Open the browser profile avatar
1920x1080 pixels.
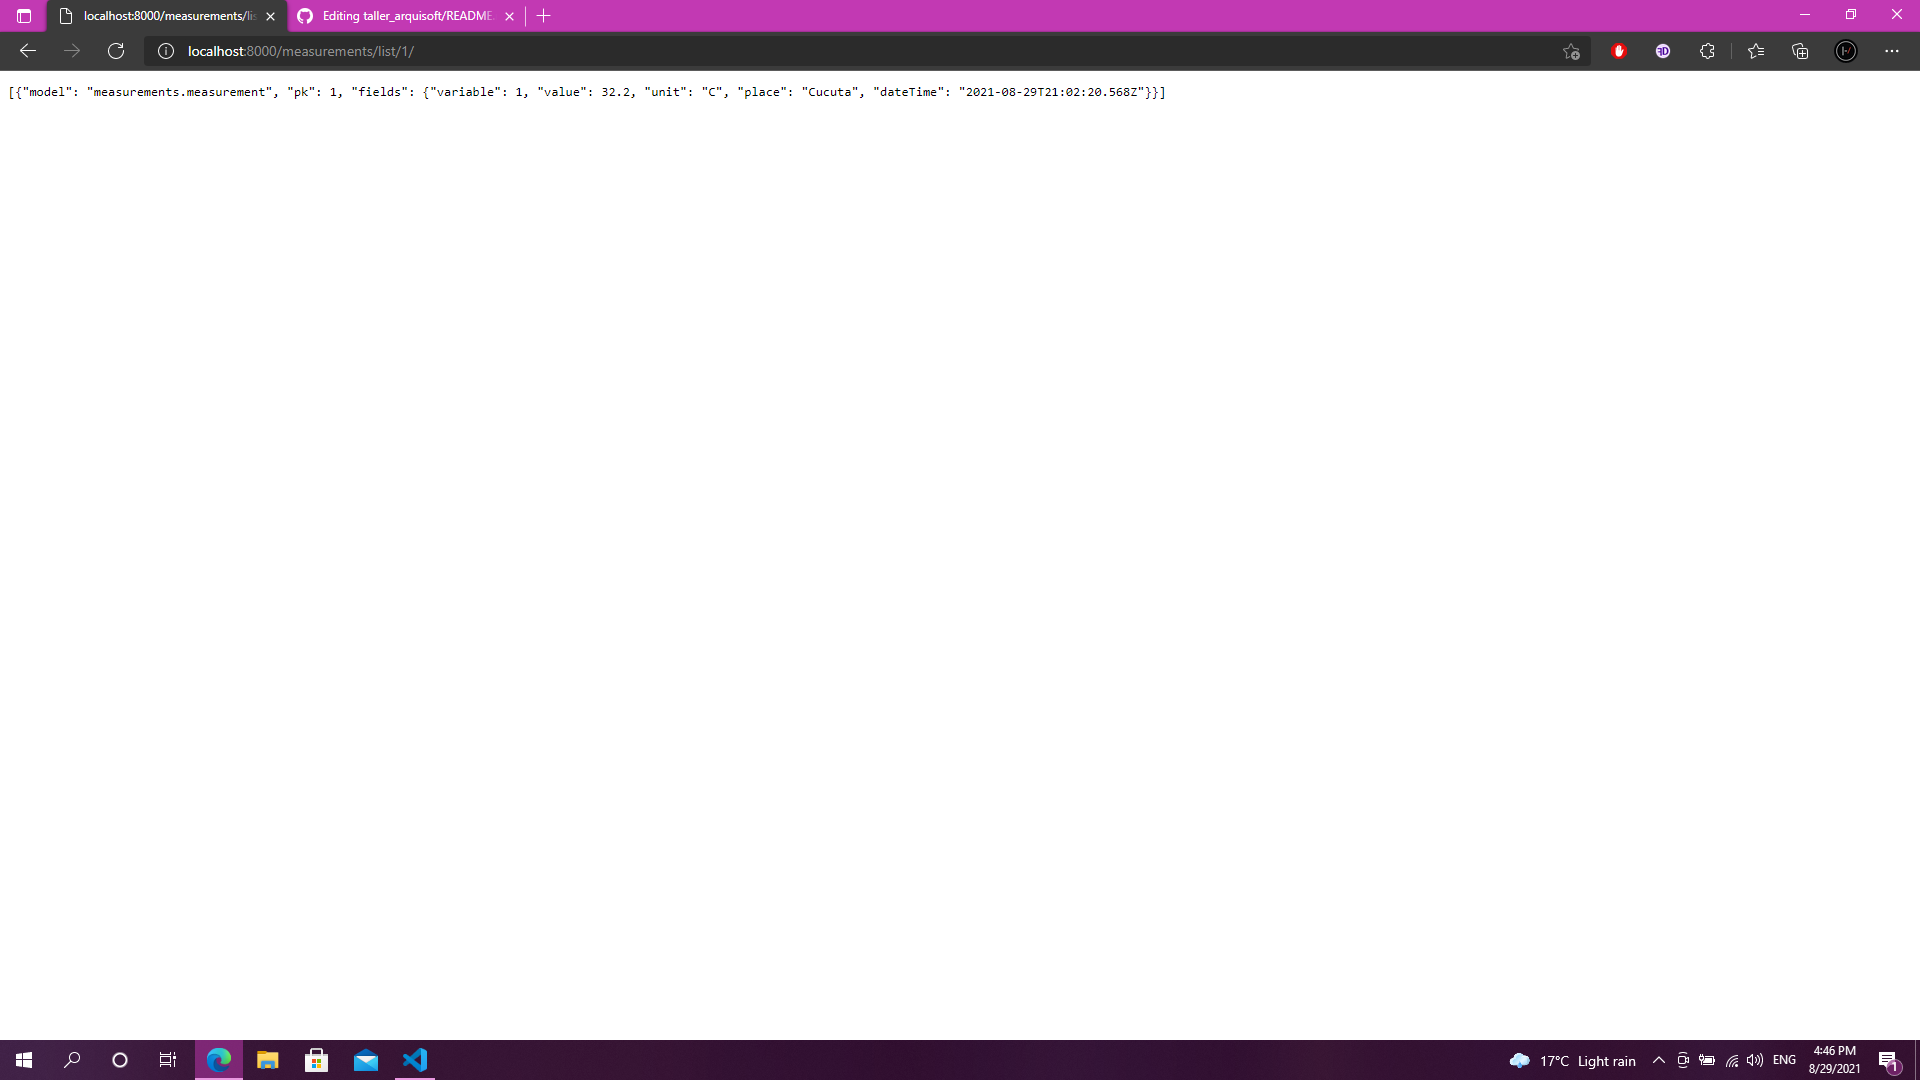pyautogui.click(x=1846, y=51)
